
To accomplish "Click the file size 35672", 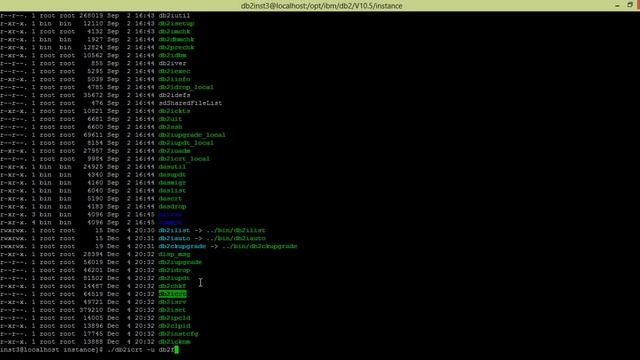I will coord(93,95).
